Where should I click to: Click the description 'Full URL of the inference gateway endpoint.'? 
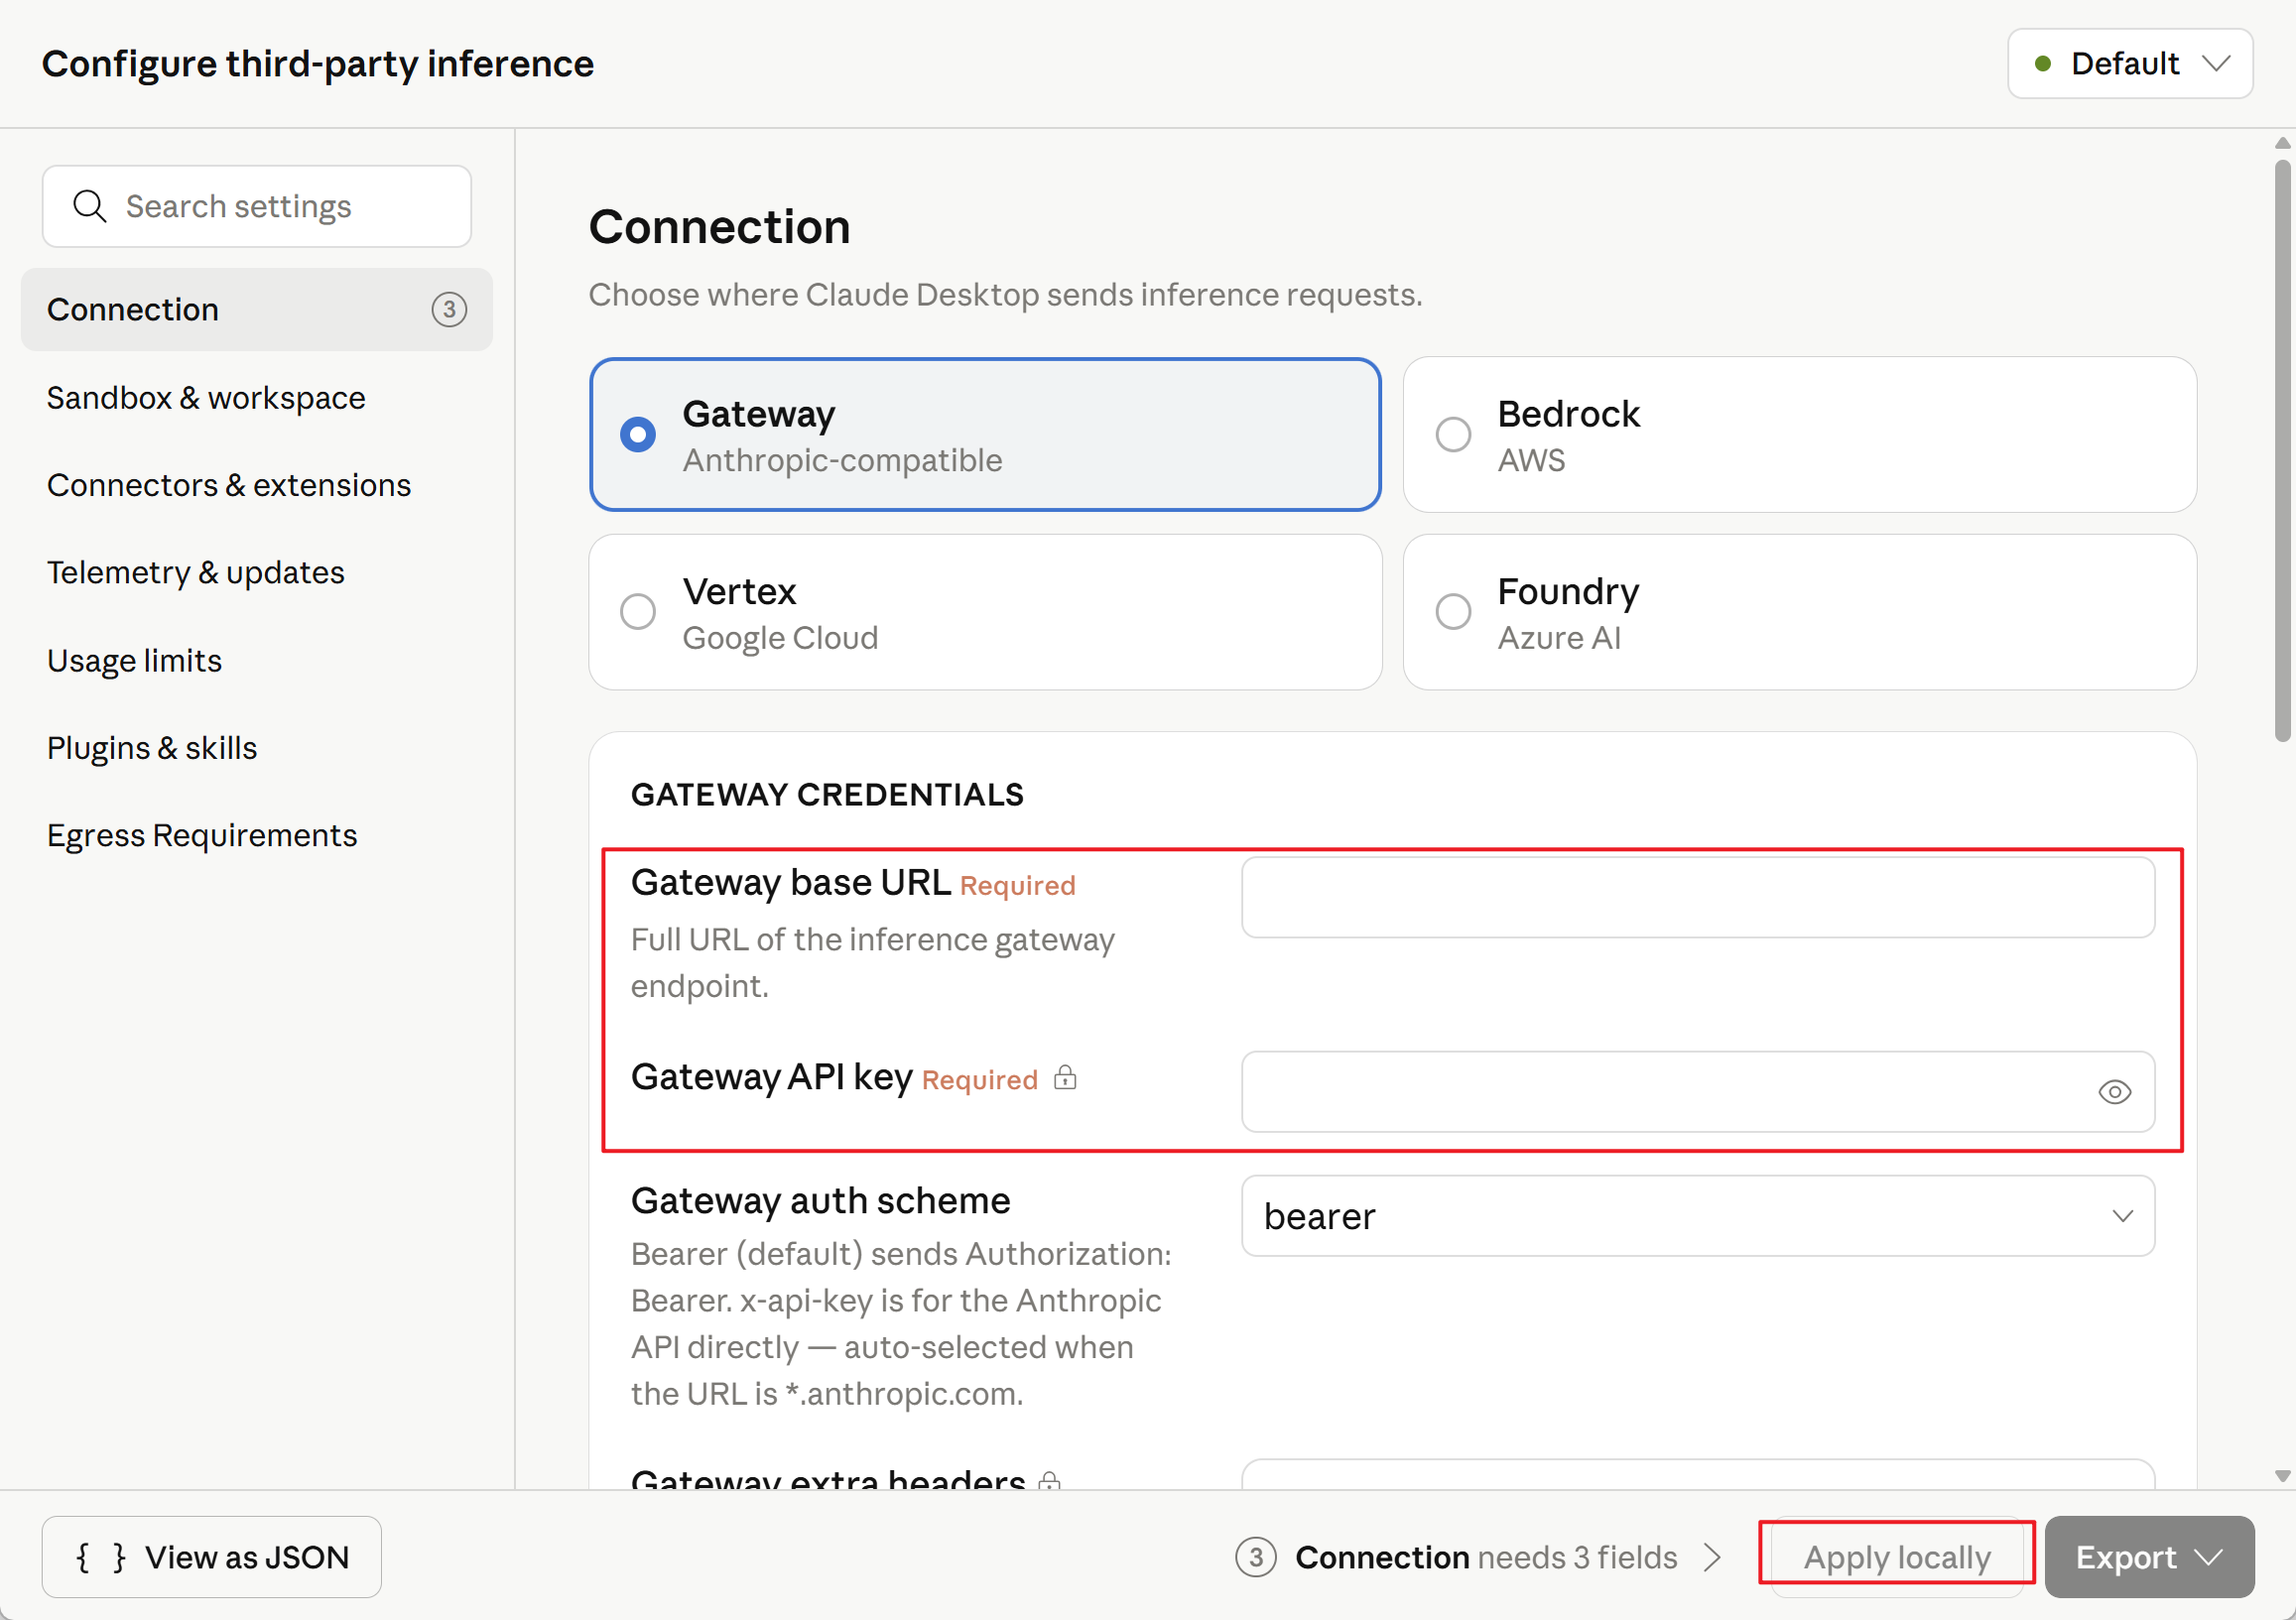tap(873, 962)
